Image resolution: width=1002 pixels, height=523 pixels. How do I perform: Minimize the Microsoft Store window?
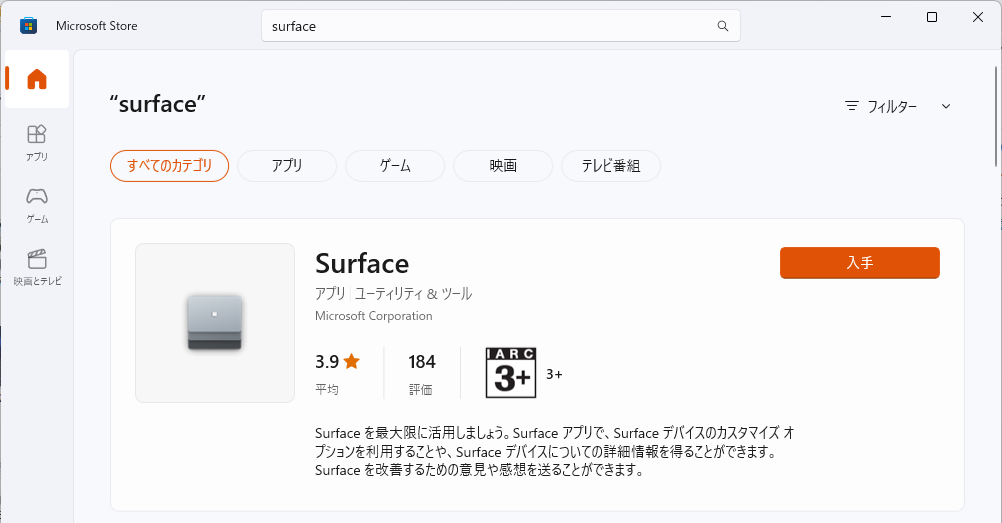(886, 17)
